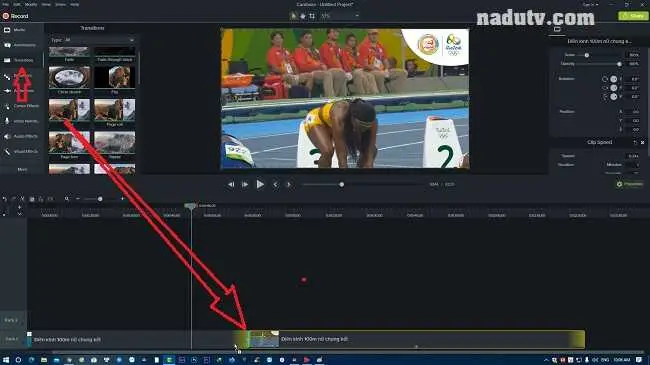Open the Cursor Effects tab
This screenshot has width=650, height=365.
(x=22, y=106)
